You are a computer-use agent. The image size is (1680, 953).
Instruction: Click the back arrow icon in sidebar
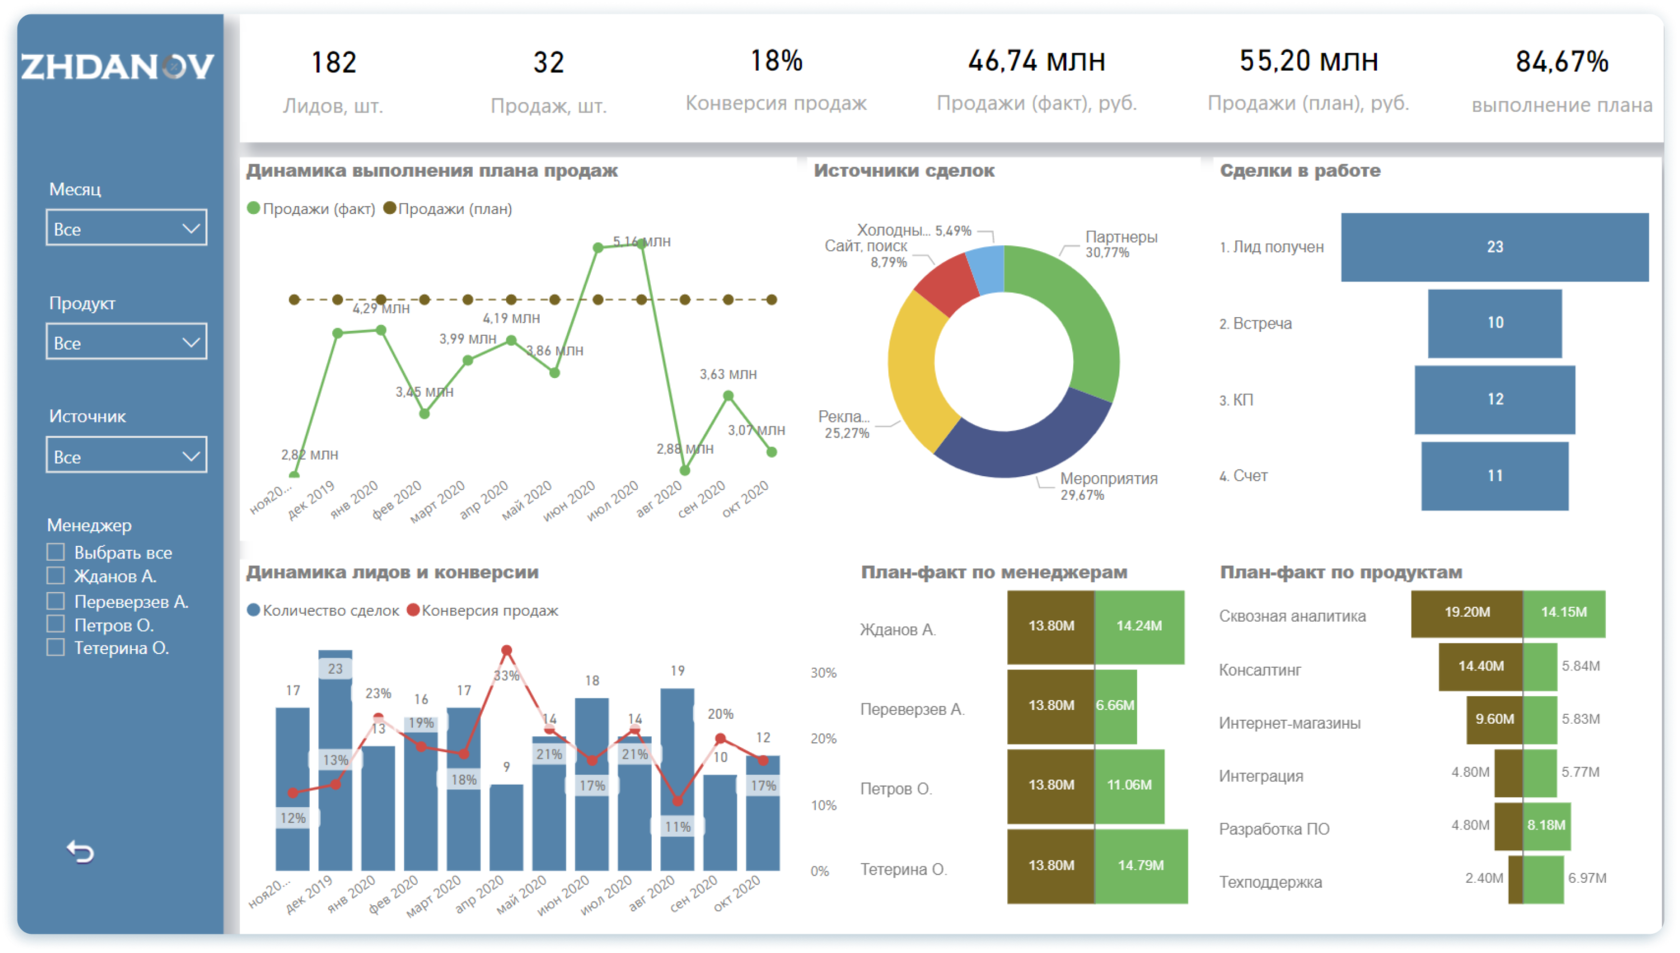click(x=80, y=851)
